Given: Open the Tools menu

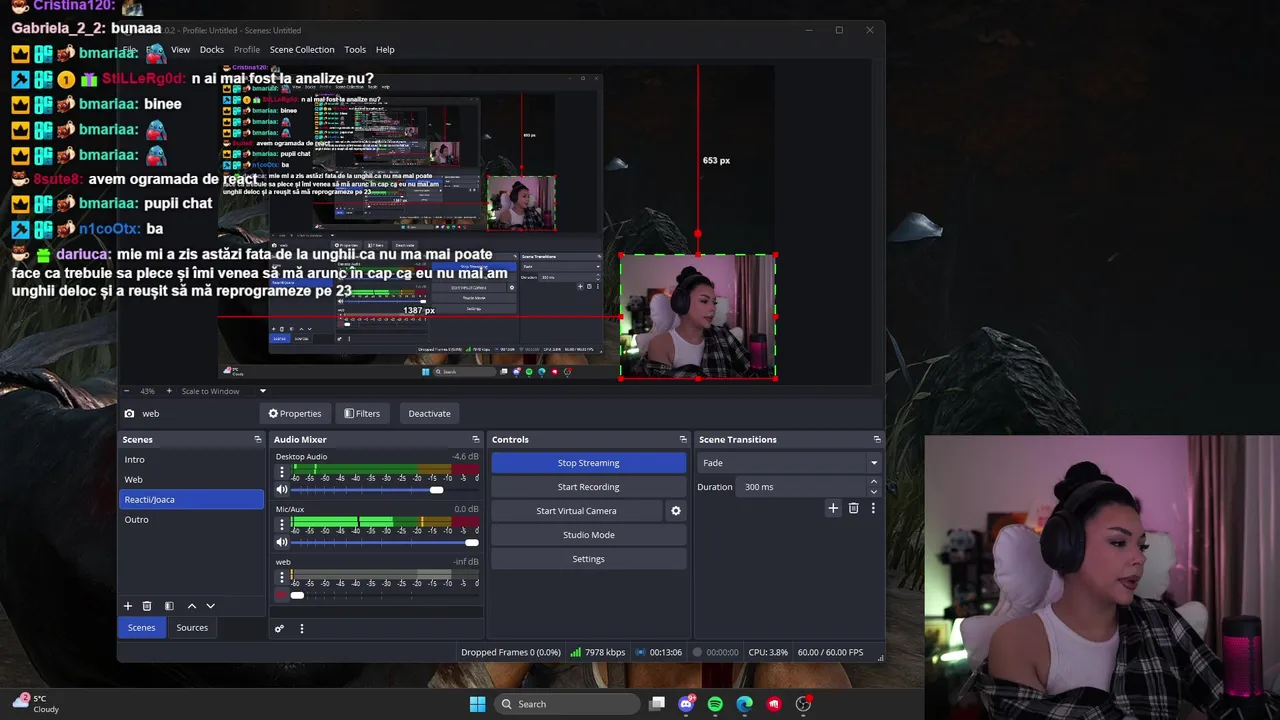Looking at the screenshot, I should pyautogui.click(x=355, y=49).
